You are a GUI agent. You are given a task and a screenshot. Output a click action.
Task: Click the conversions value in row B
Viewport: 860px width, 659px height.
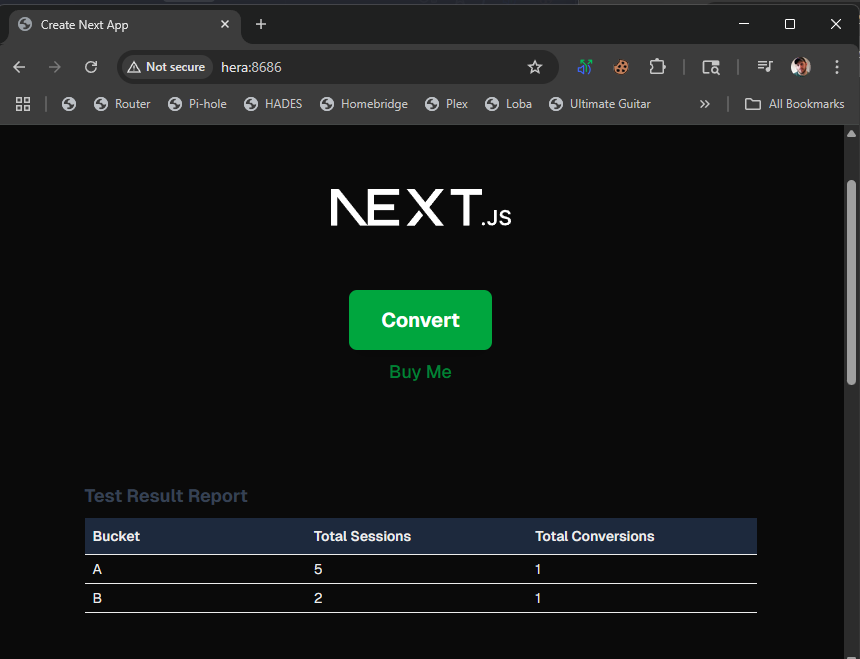[538, 598]
